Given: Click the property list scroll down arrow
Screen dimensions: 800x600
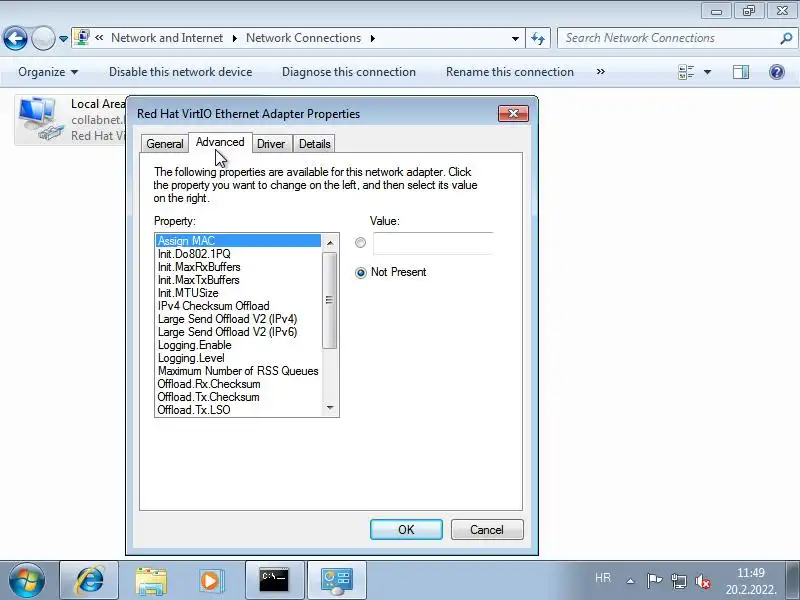Looking at the screenshot, I should coord(330,408).
